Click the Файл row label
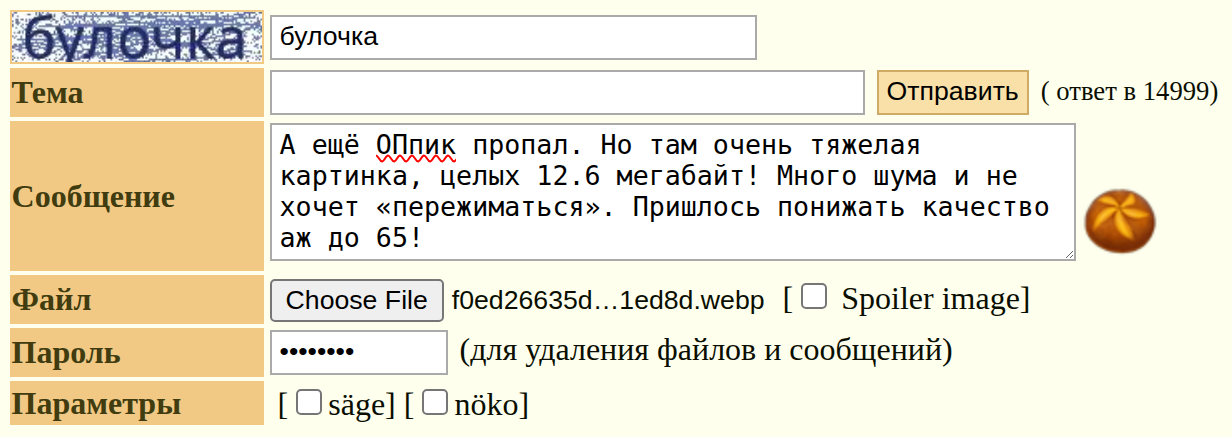 click(51, 300)
